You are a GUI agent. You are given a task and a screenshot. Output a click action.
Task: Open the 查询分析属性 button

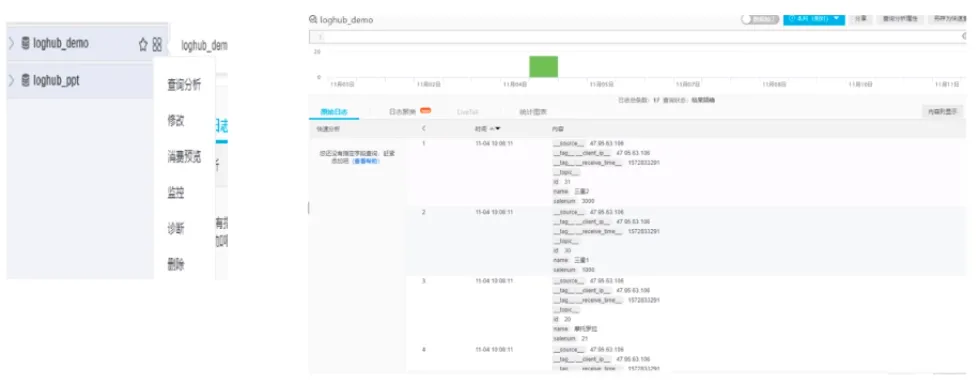point(900,19)
